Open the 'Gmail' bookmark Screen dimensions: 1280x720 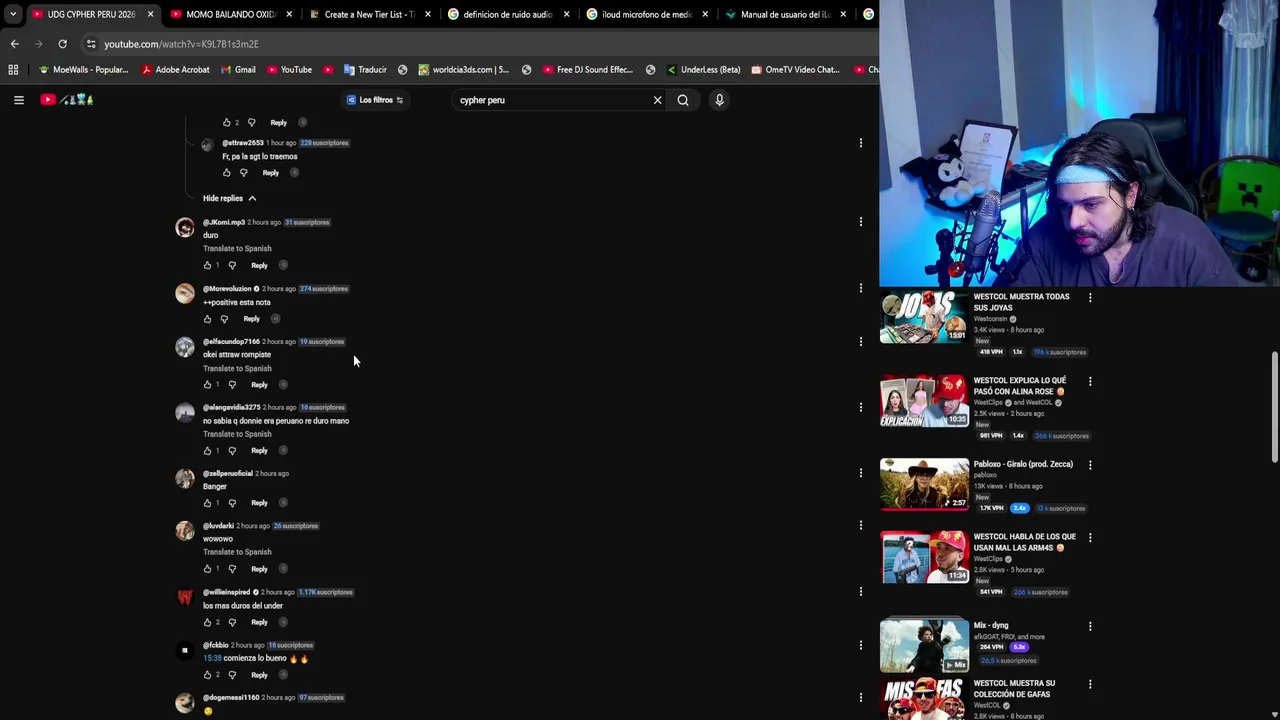238,70
